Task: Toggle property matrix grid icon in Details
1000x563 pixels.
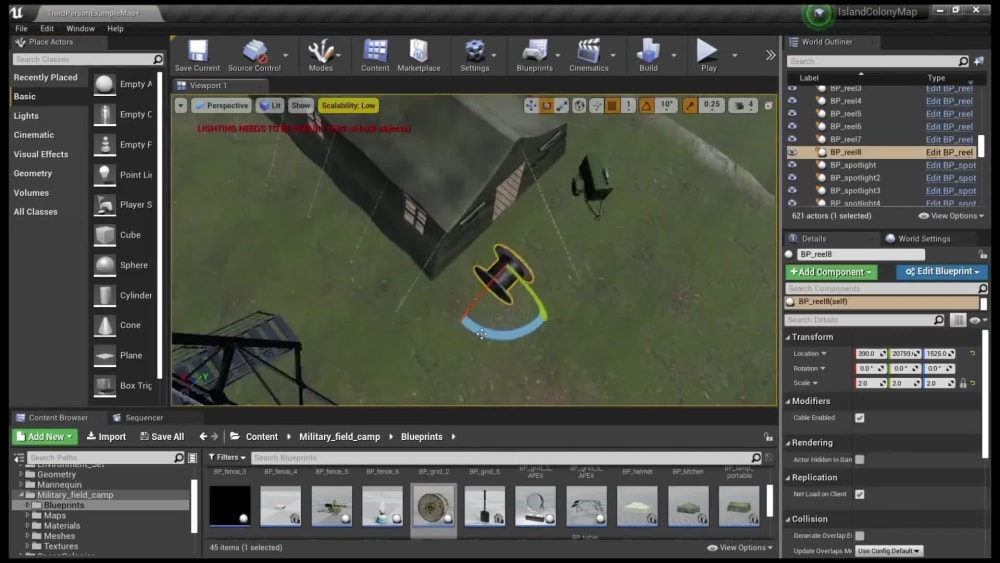Action: (x=958, y=320)
